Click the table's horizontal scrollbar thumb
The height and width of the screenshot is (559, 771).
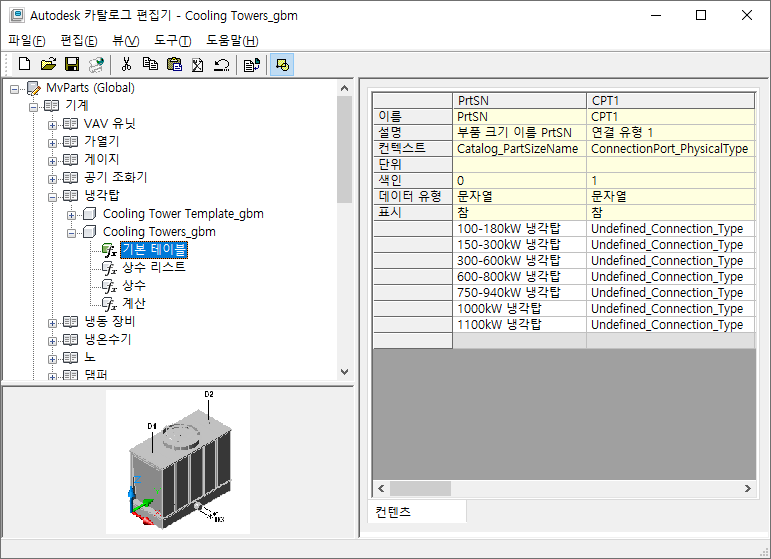tap(420, 488)
